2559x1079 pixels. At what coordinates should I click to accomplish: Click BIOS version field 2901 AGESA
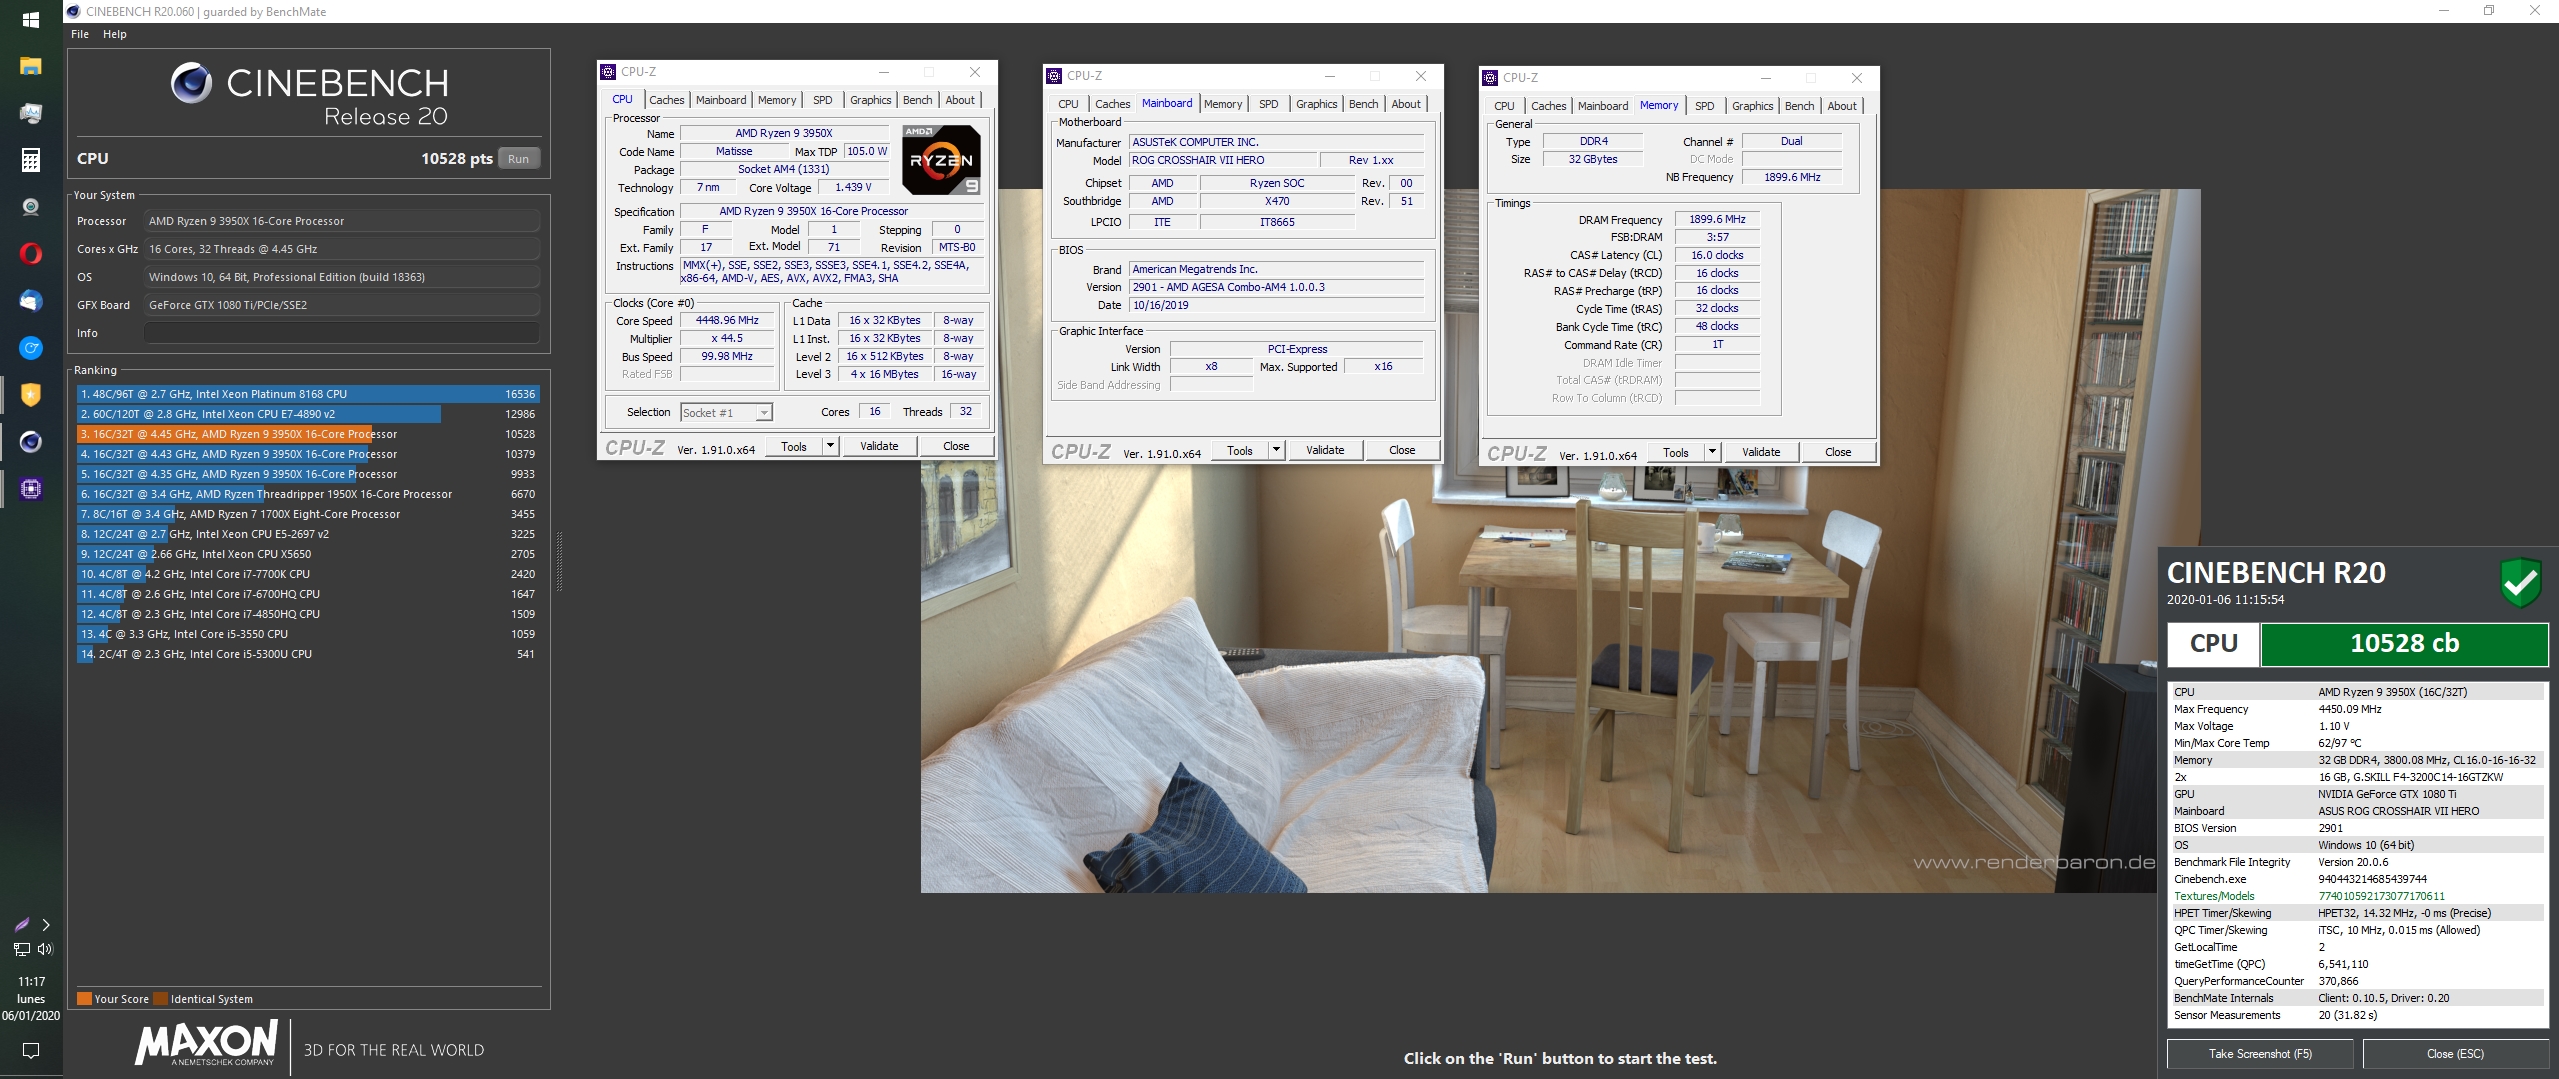point(1276,287)
